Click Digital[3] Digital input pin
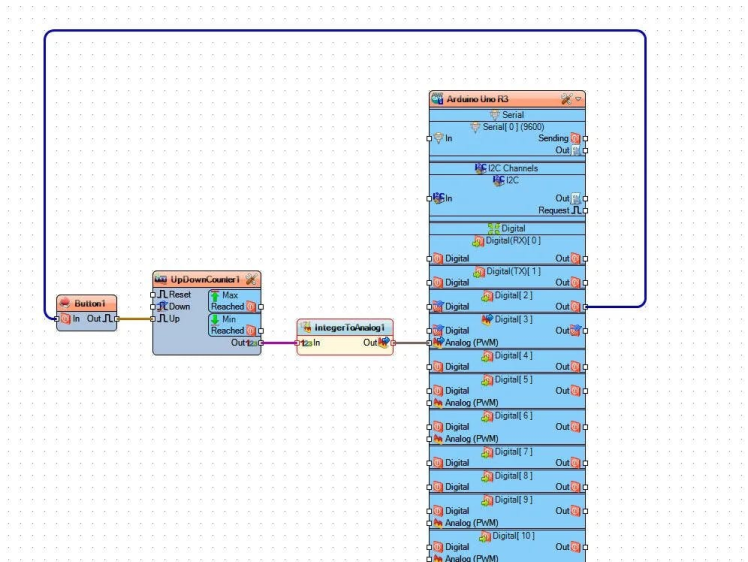Screen dimensions: 748x562 (429, 331)
